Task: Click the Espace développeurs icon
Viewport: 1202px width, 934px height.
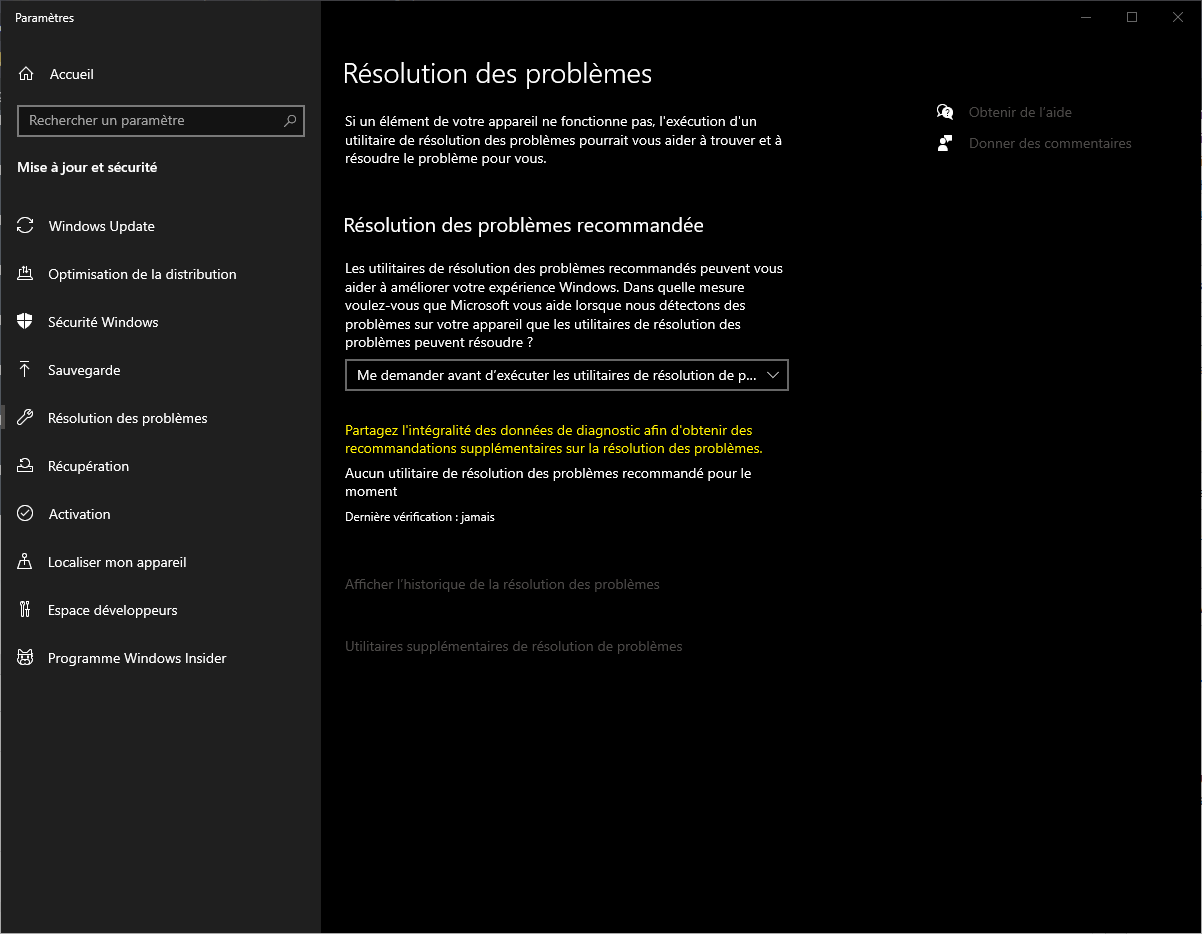Action: pyautogui.click(x=26, y=610)
